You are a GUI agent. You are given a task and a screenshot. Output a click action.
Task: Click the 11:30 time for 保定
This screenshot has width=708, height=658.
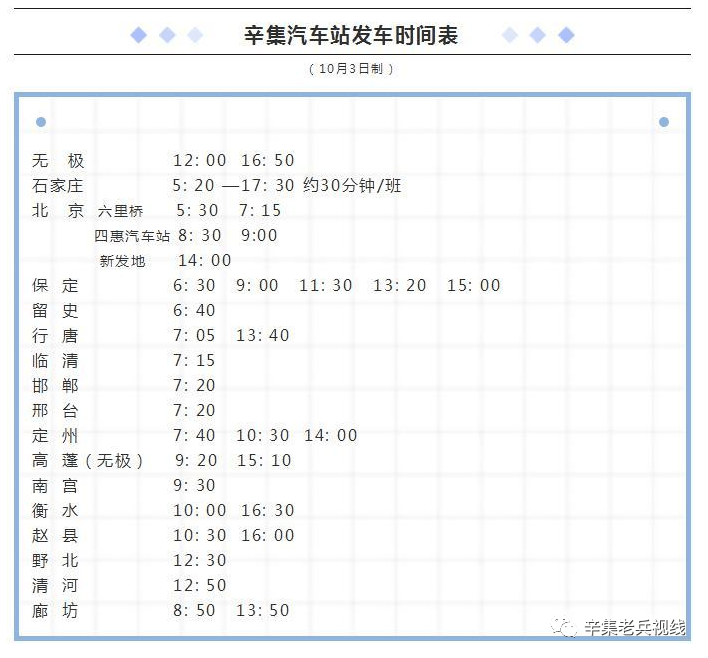[326, 285]
